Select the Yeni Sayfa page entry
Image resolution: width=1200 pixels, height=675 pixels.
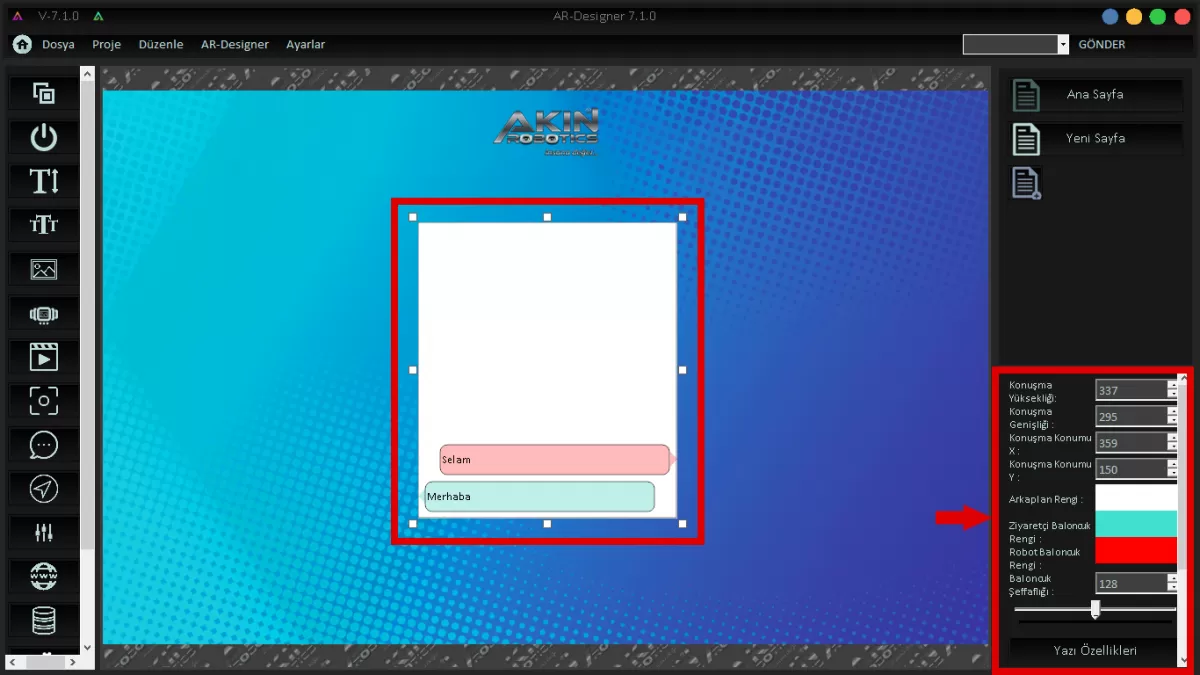(x=1095, y=138)
